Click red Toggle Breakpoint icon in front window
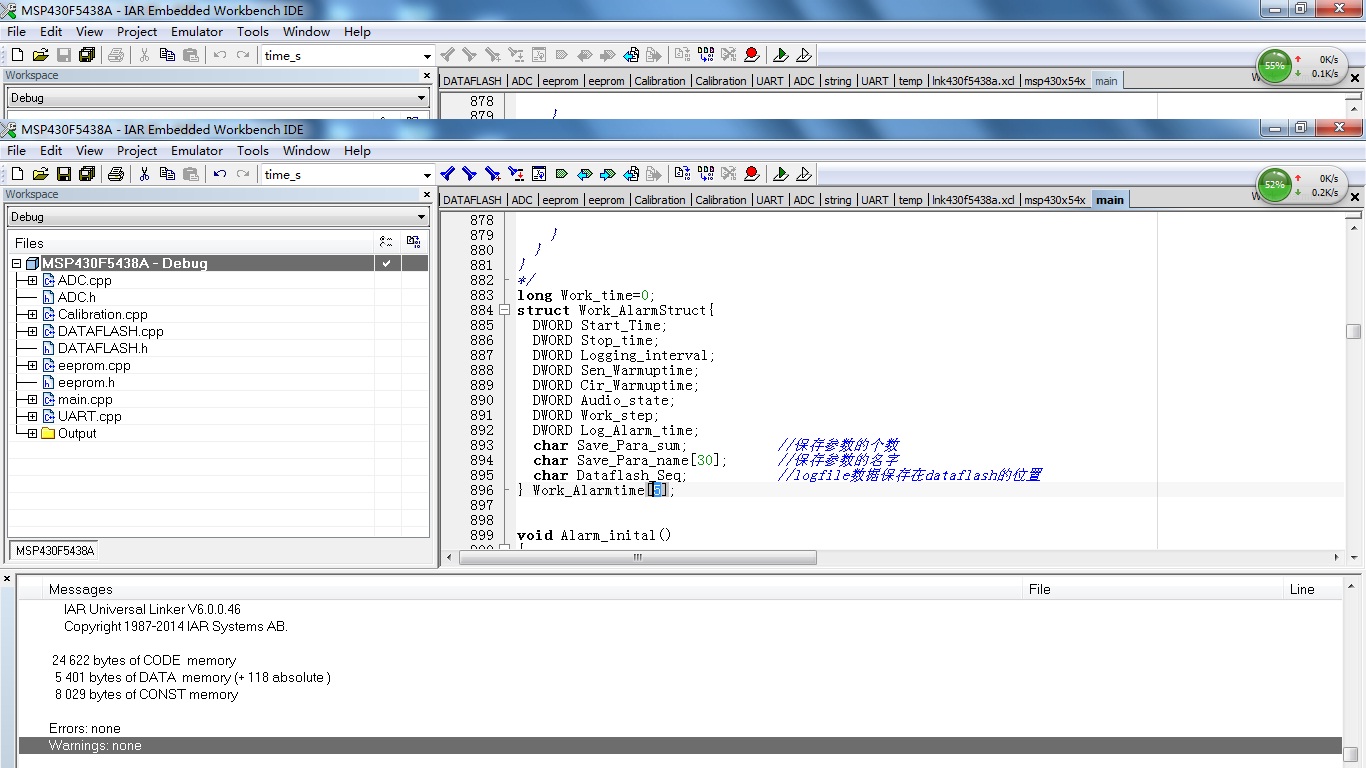1366x768 pixels. pyautogui.click(x=752, y=174)
